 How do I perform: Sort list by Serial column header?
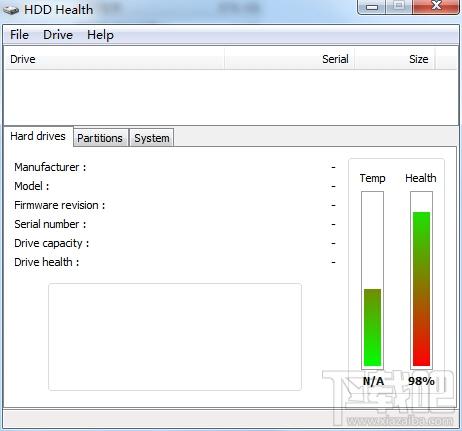(x=289, y=59)
